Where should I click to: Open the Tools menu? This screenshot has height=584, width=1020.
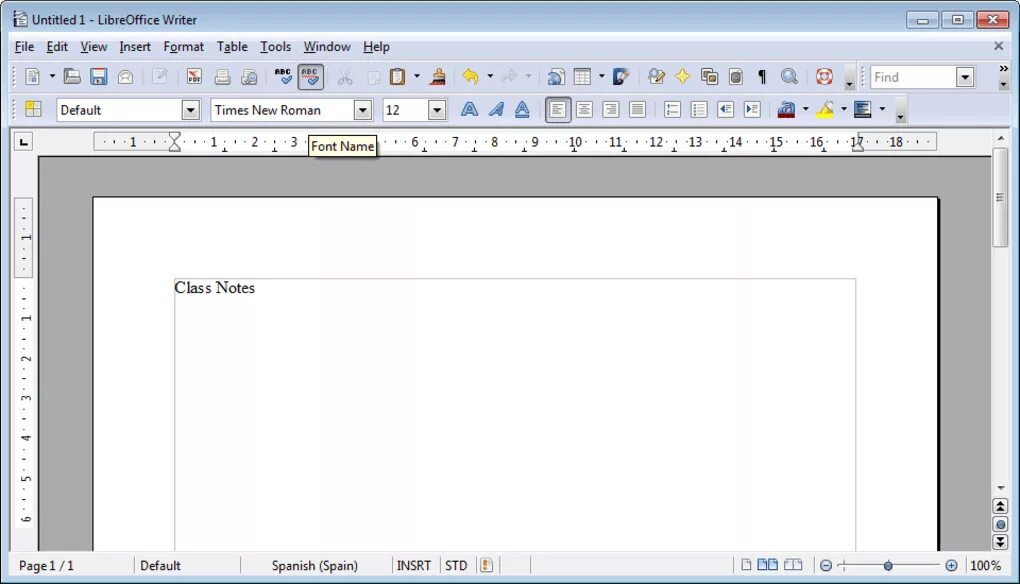[x=275, y=47]
